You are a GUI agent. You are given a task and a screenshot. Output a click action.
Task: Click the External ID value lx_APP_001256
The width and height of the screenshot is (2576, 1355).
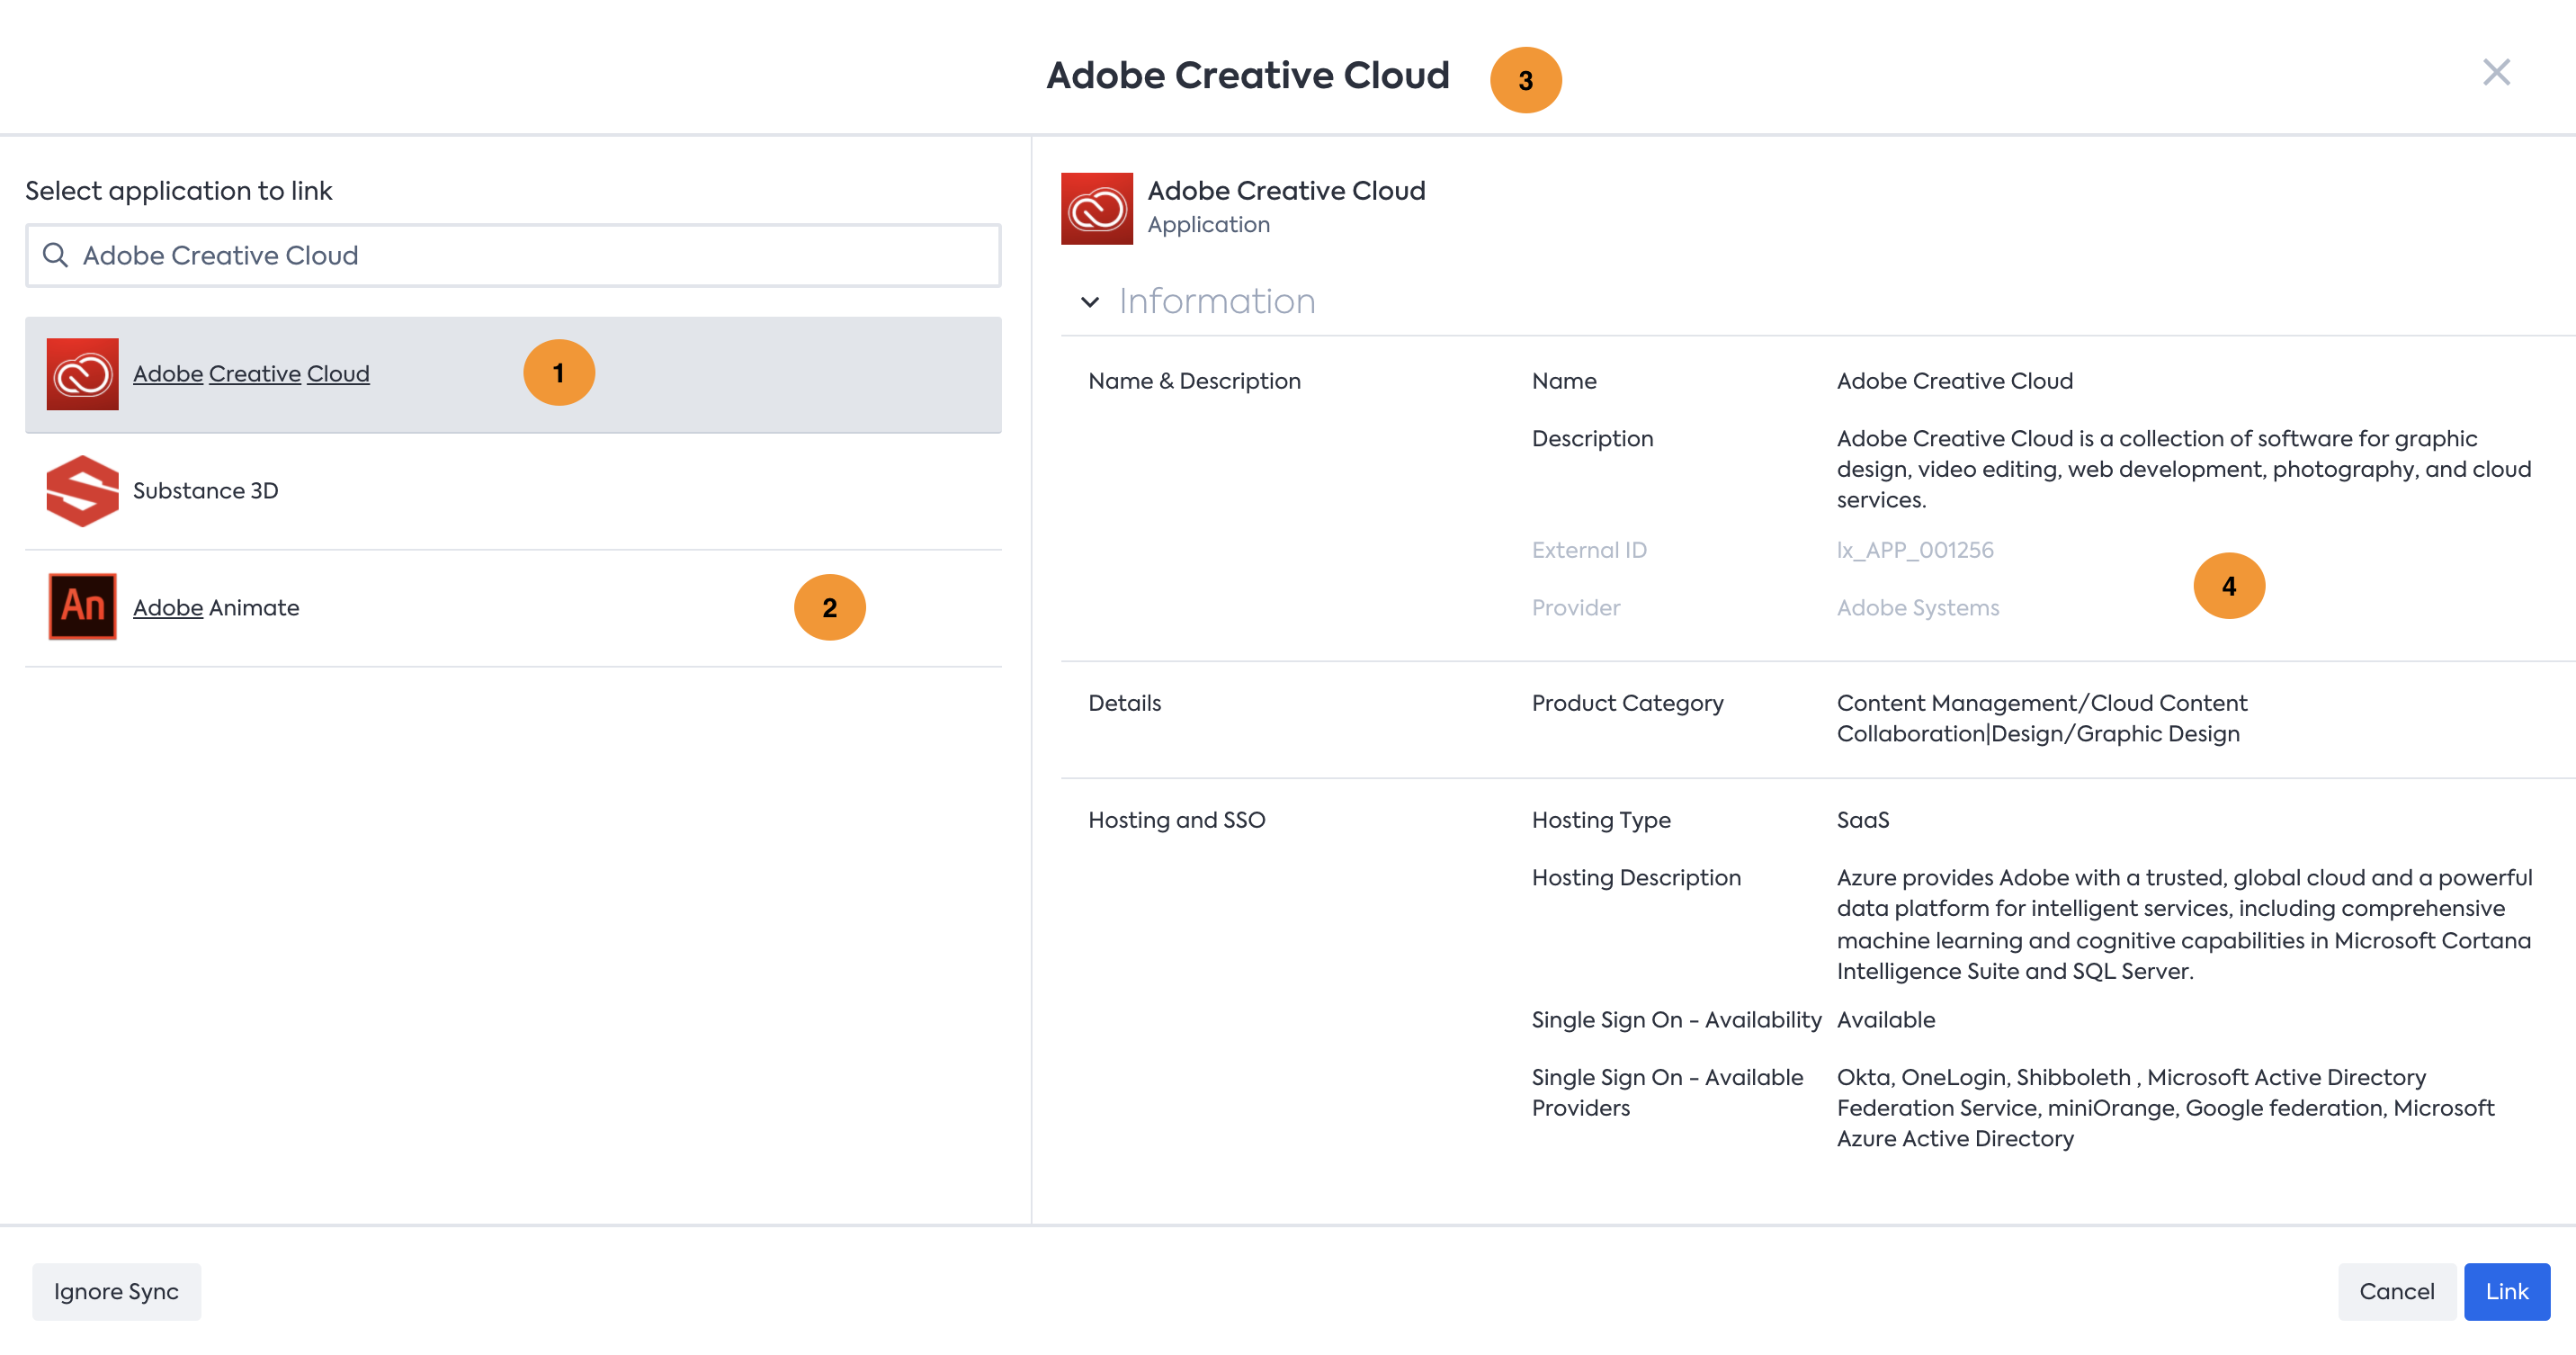1914,550
